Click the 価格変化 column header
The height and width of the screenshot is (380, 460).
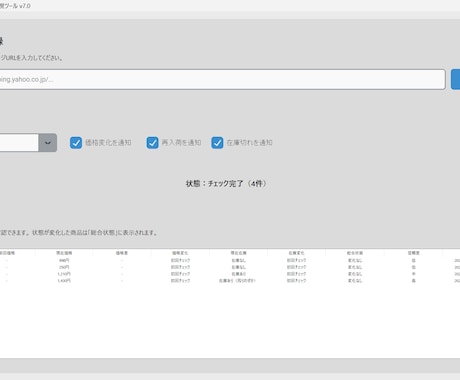180,253
